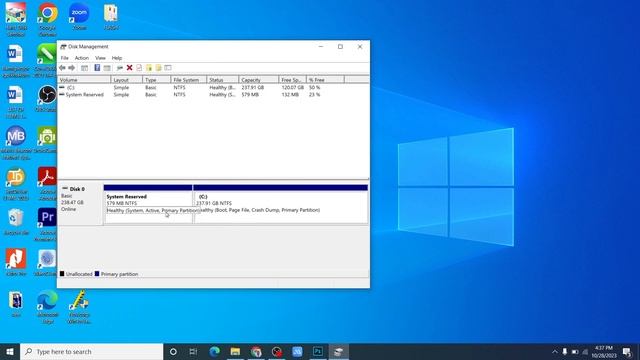Click the 237.91 GB capacity cell
Viewport: 640px width, 360px height.
tap(253, 87)
